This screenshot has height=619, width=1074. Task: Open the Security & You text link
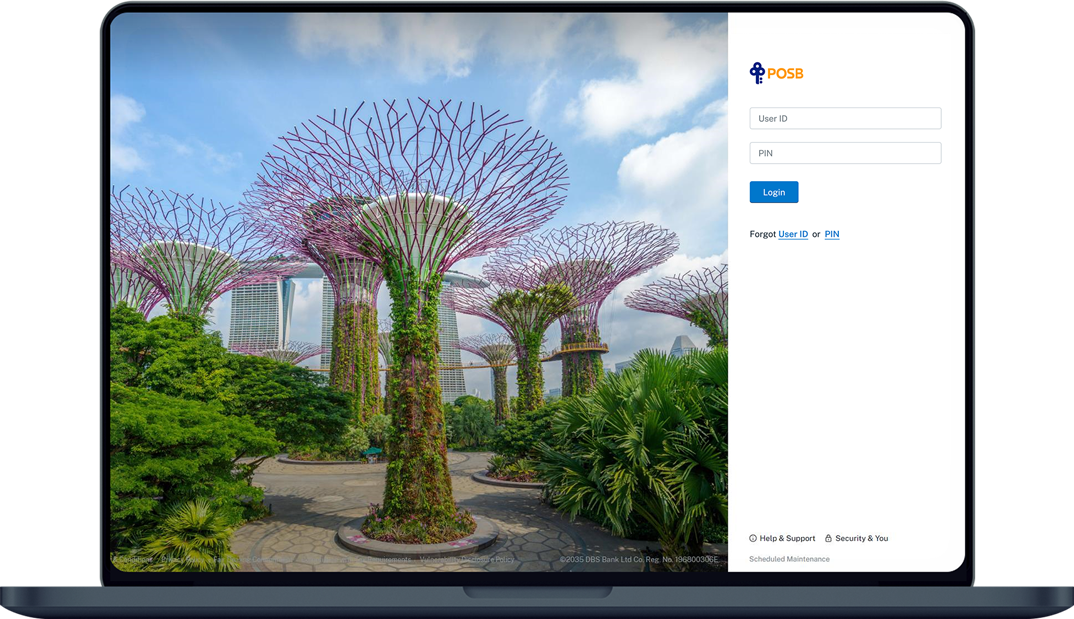tap(862, 538)
